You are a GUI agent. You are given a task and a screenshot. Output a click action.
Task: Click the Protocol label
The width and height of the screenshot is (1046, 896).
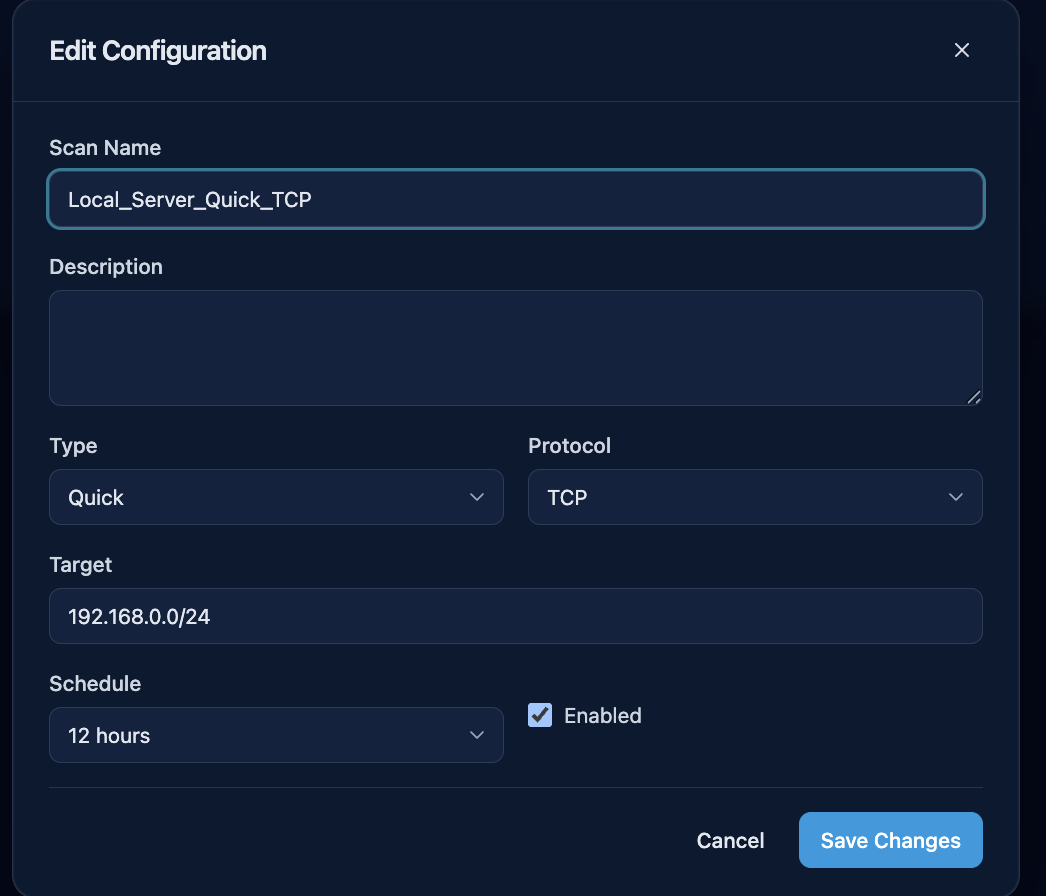(569, 446)
